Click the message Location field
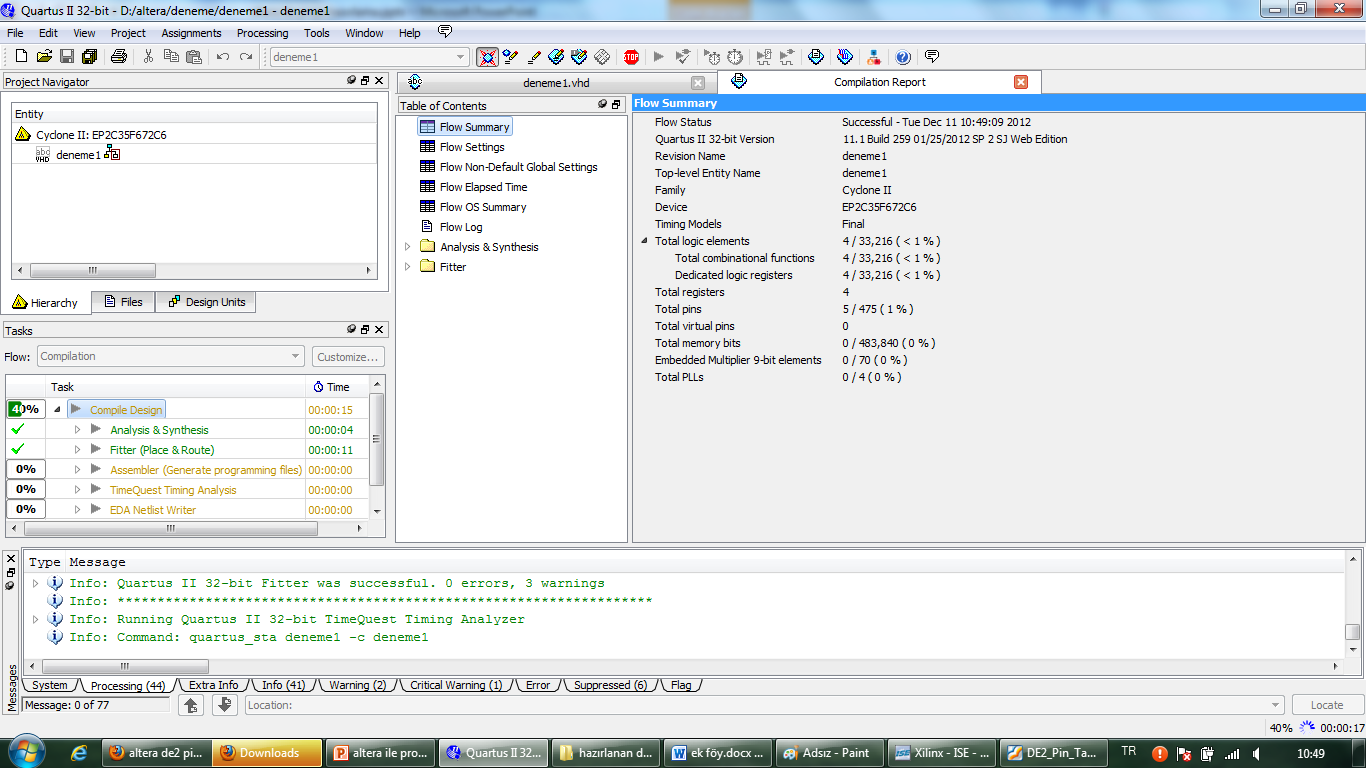This screenshot has width=1366, height=768. 764,705
